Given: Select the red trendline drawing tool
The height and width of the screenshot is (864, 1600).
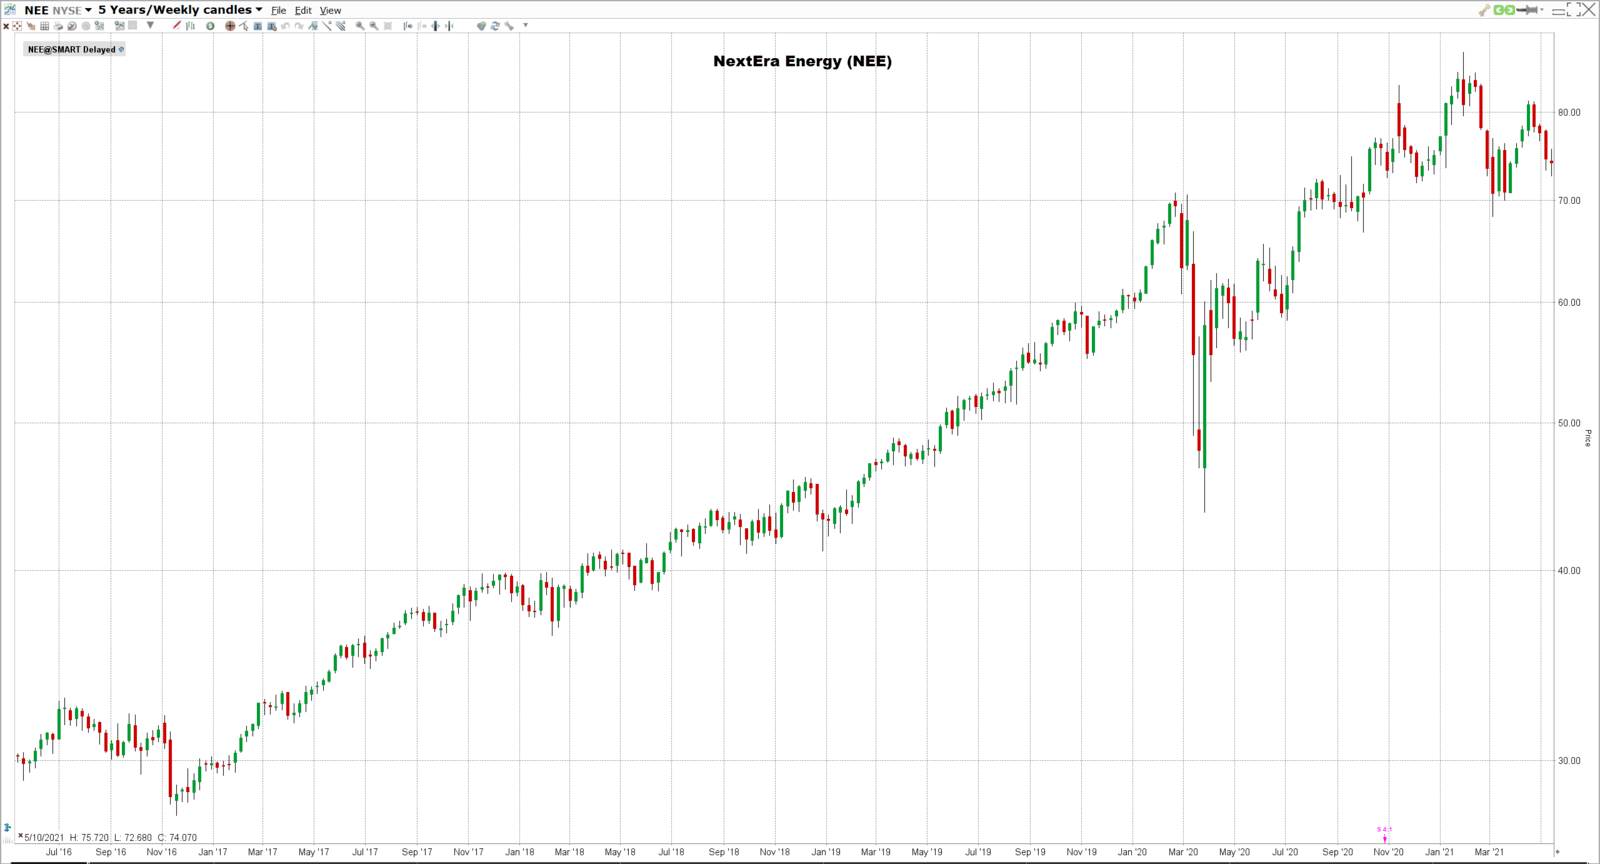Looking at the screenshot, I should click(176, 25).
